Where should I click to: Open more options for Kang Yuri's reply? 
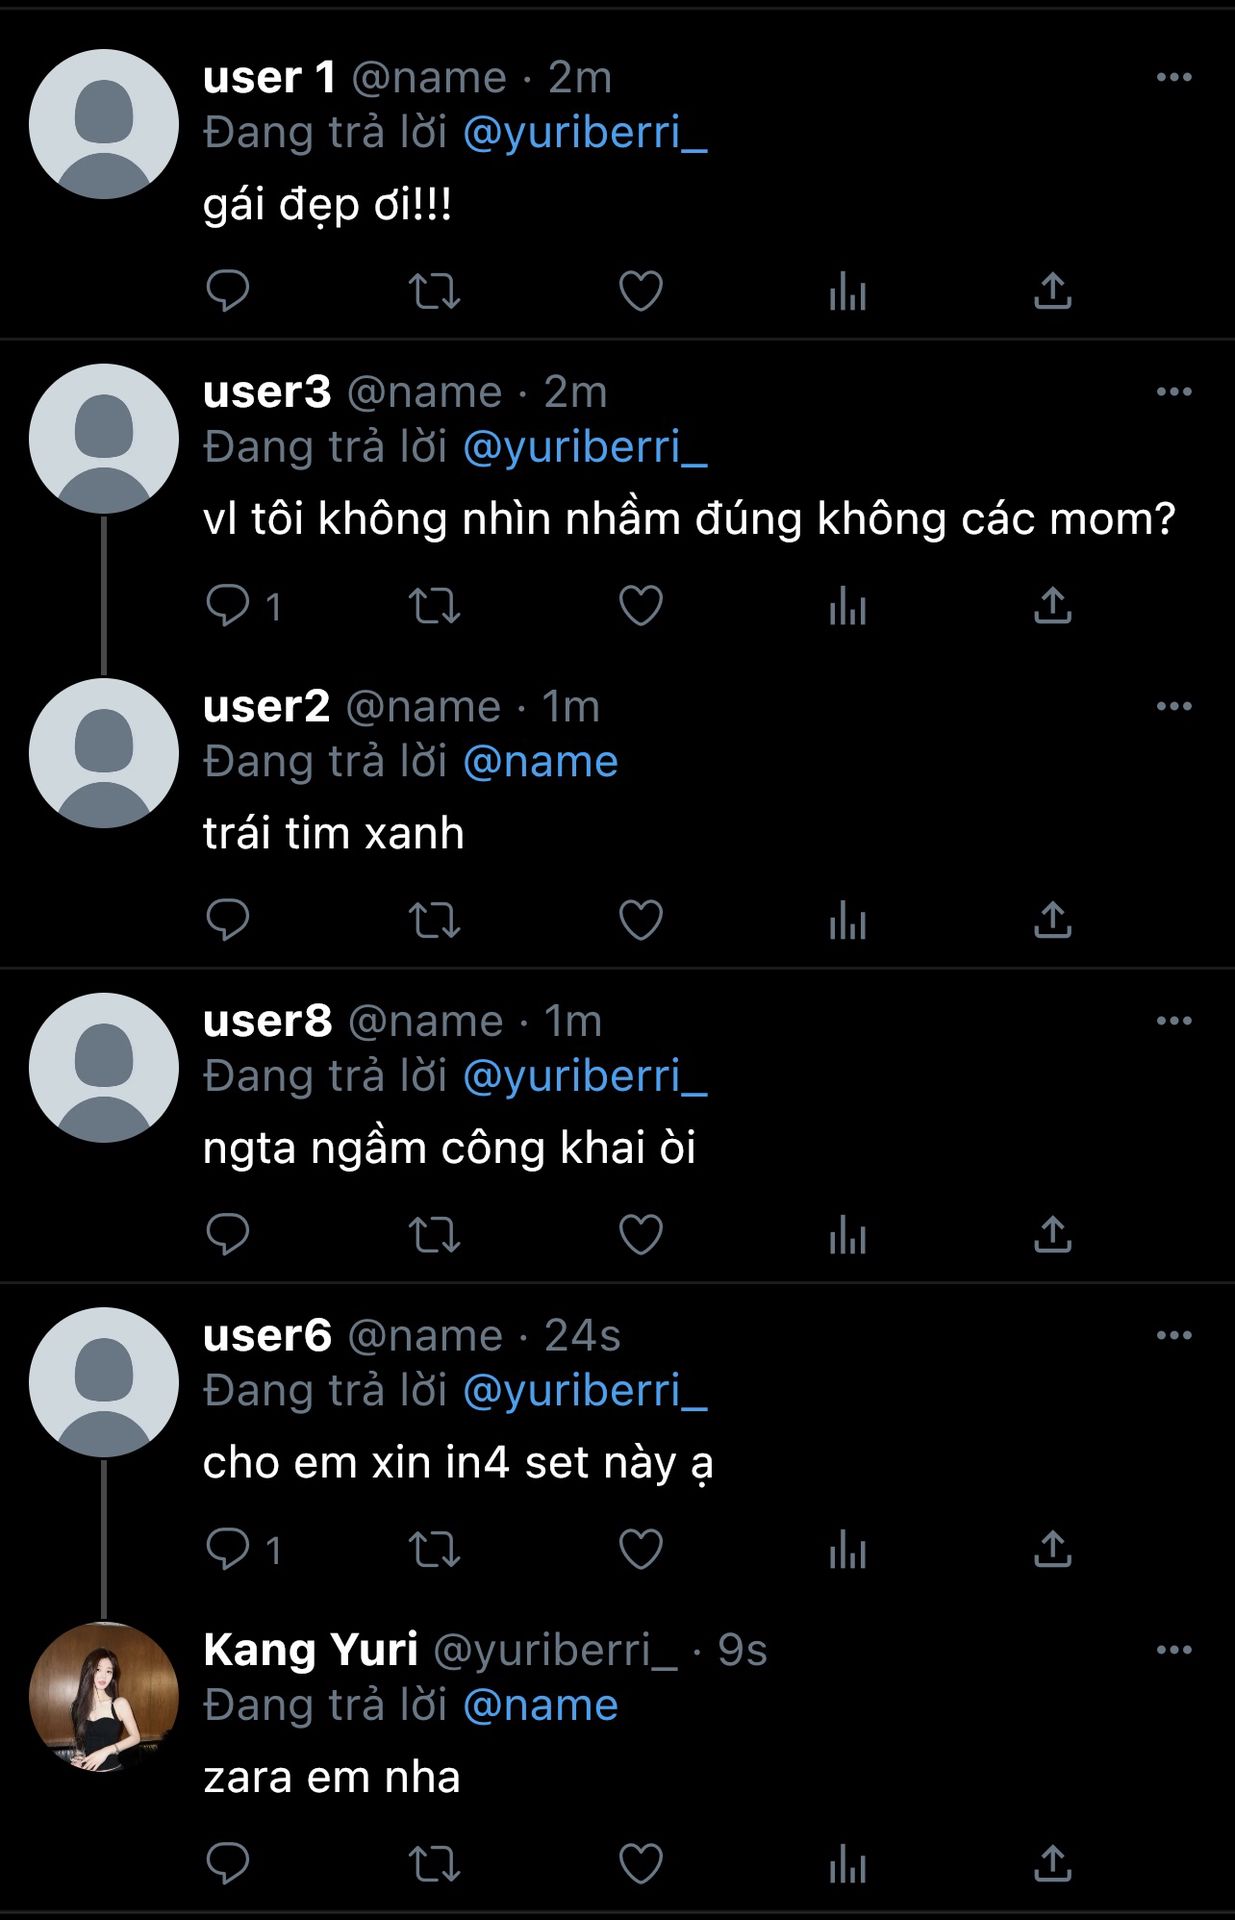tap(1173, 1650)
